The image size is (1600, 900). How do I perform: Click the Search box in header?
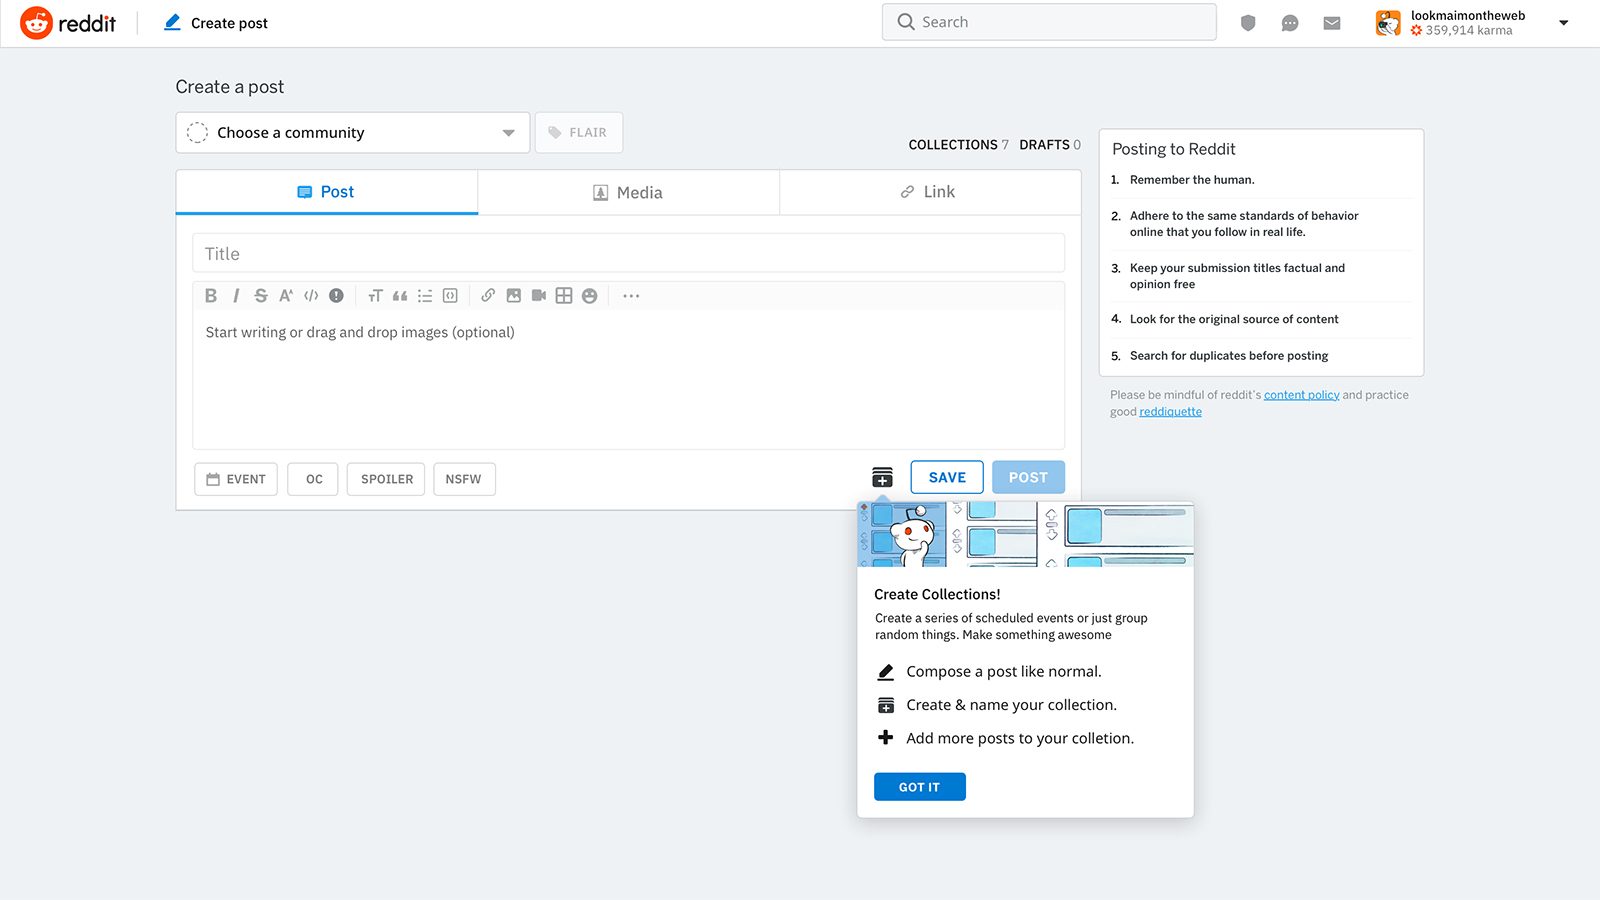click(x=1049, y=22)
